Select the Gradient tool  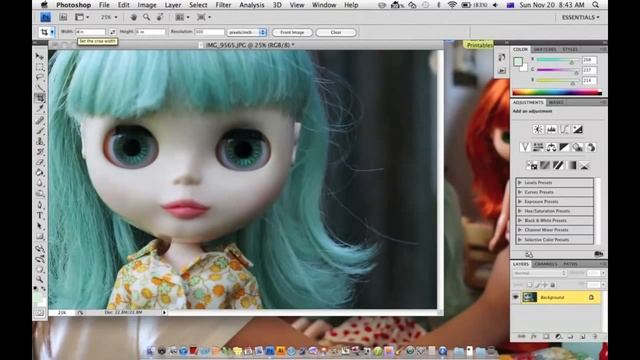pyautogui.click(x=40, y=173)
